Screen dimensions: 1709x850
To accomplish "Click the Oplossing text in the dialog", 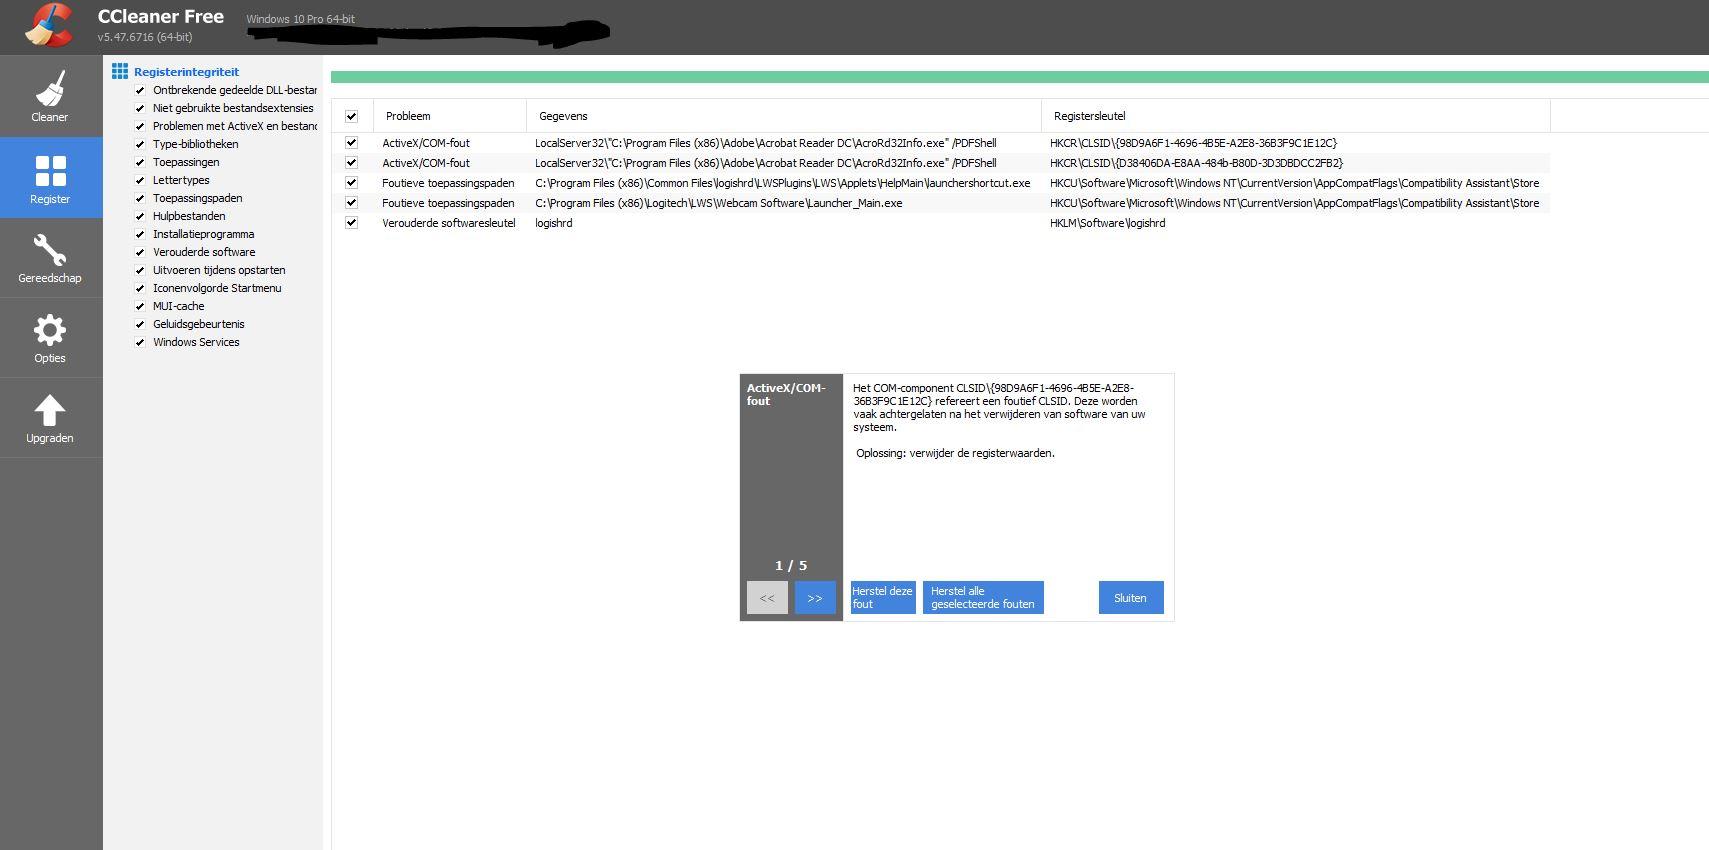I will pos(956,453).
